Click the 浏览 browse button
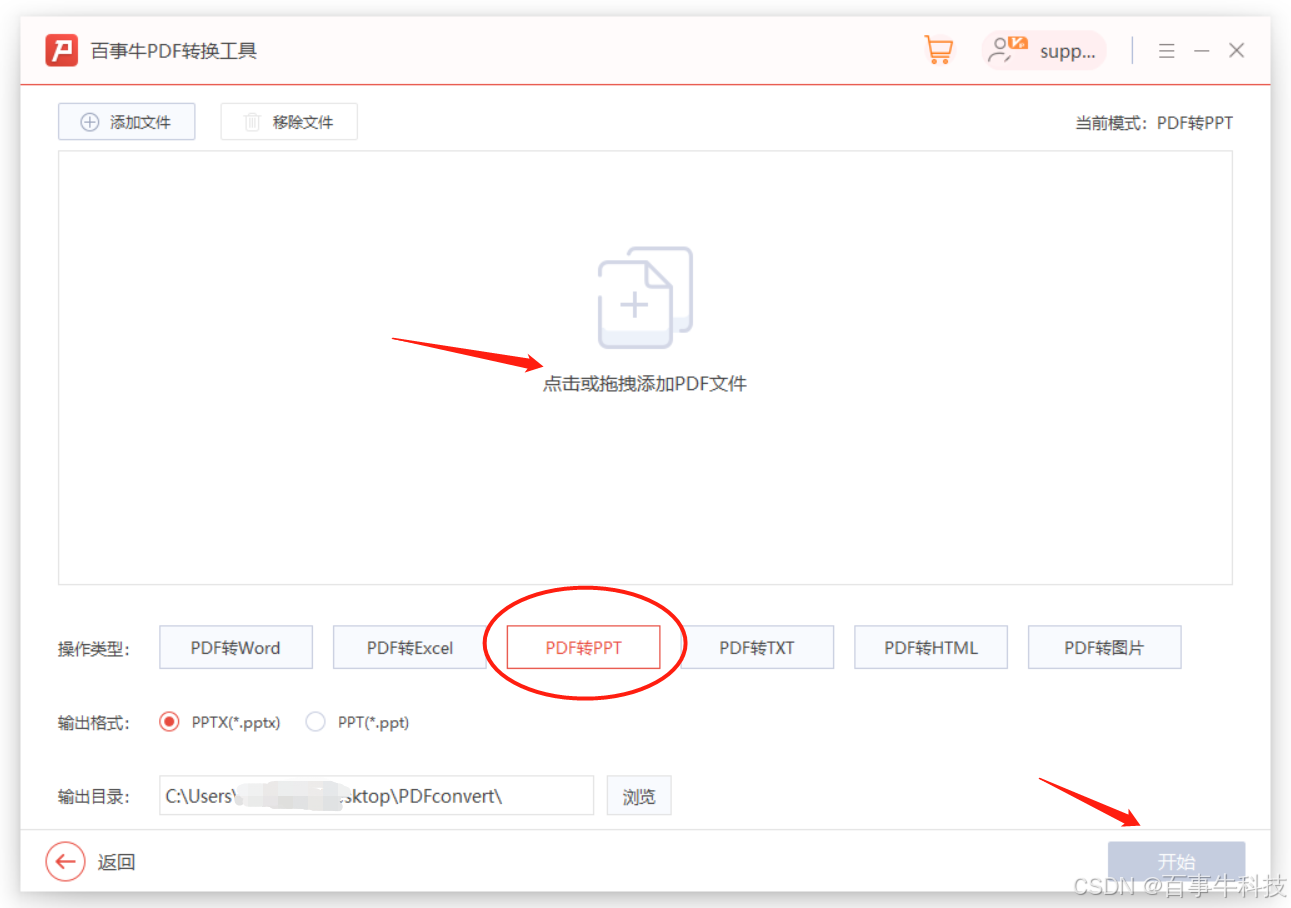Viewport: 1291px width, 908px height. [x=639, y=796]
